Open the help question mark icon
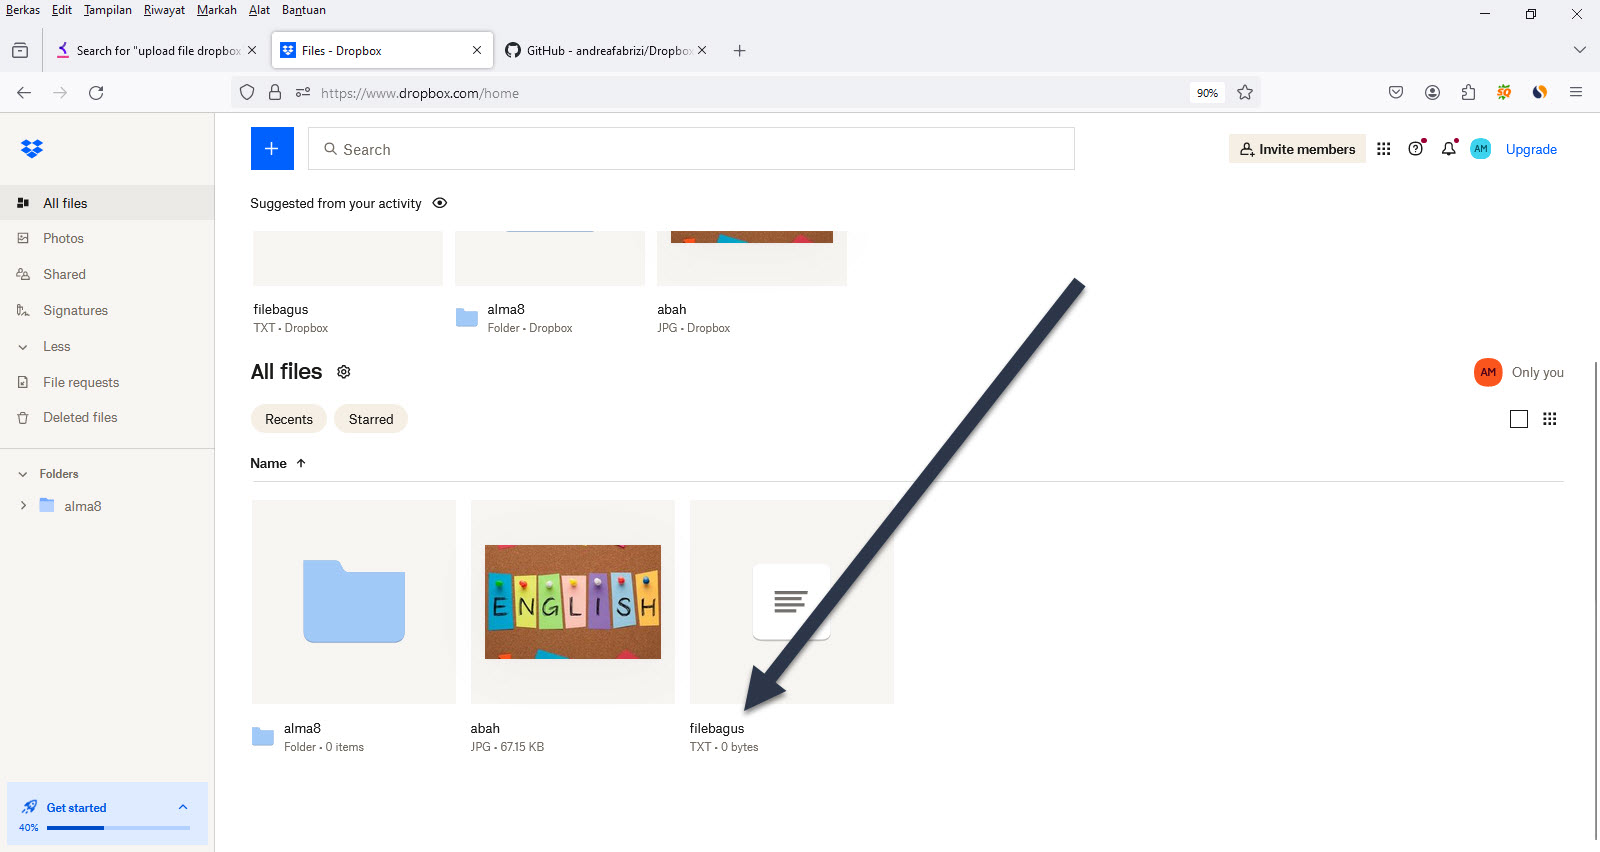The width and height of the screenshot is (1600, 852). click(x=1415, y=149)
